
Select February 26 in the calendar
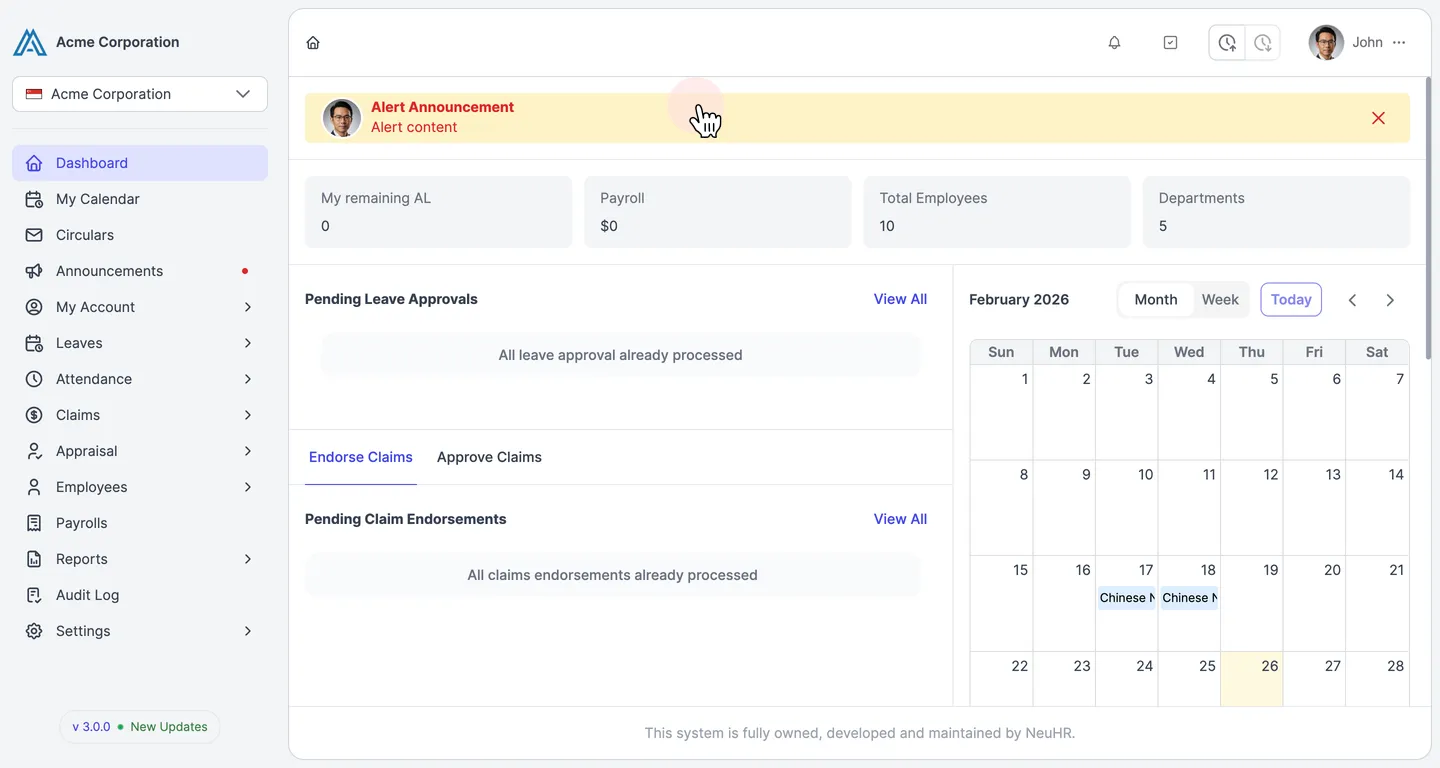pos(1252,679)
